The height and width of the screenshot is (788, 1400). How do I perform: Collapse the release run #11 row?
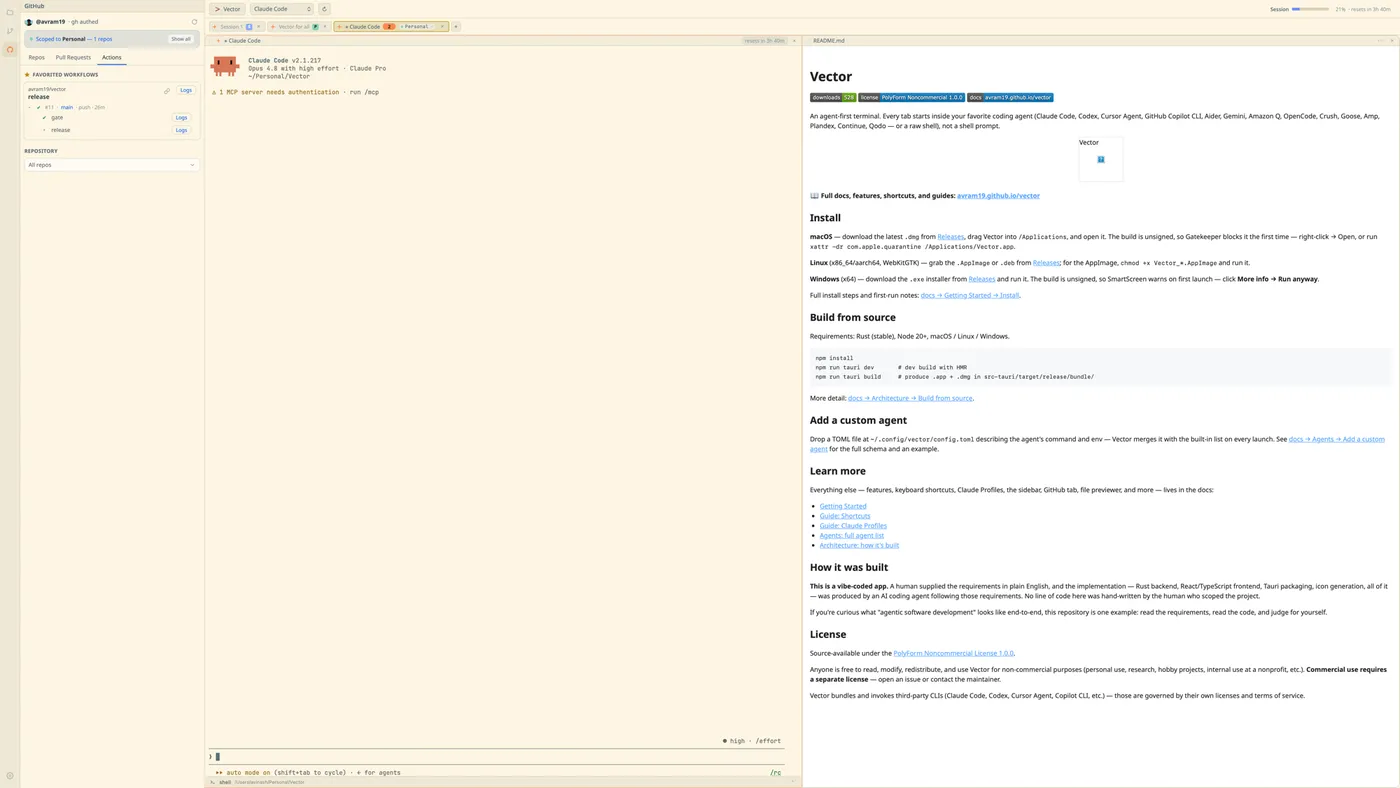30,107
